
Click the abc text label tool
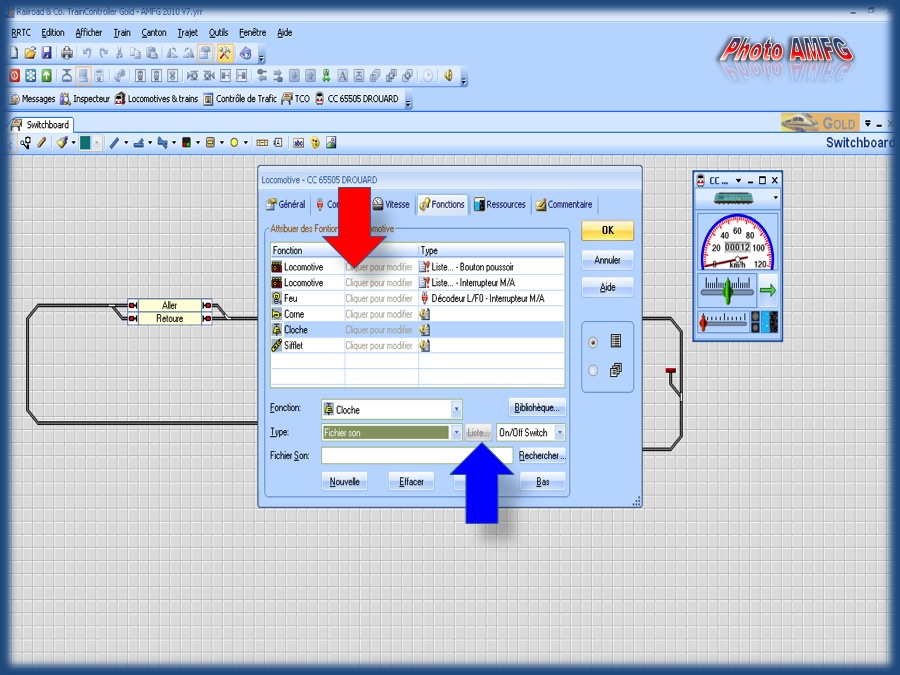pos(298,143)
